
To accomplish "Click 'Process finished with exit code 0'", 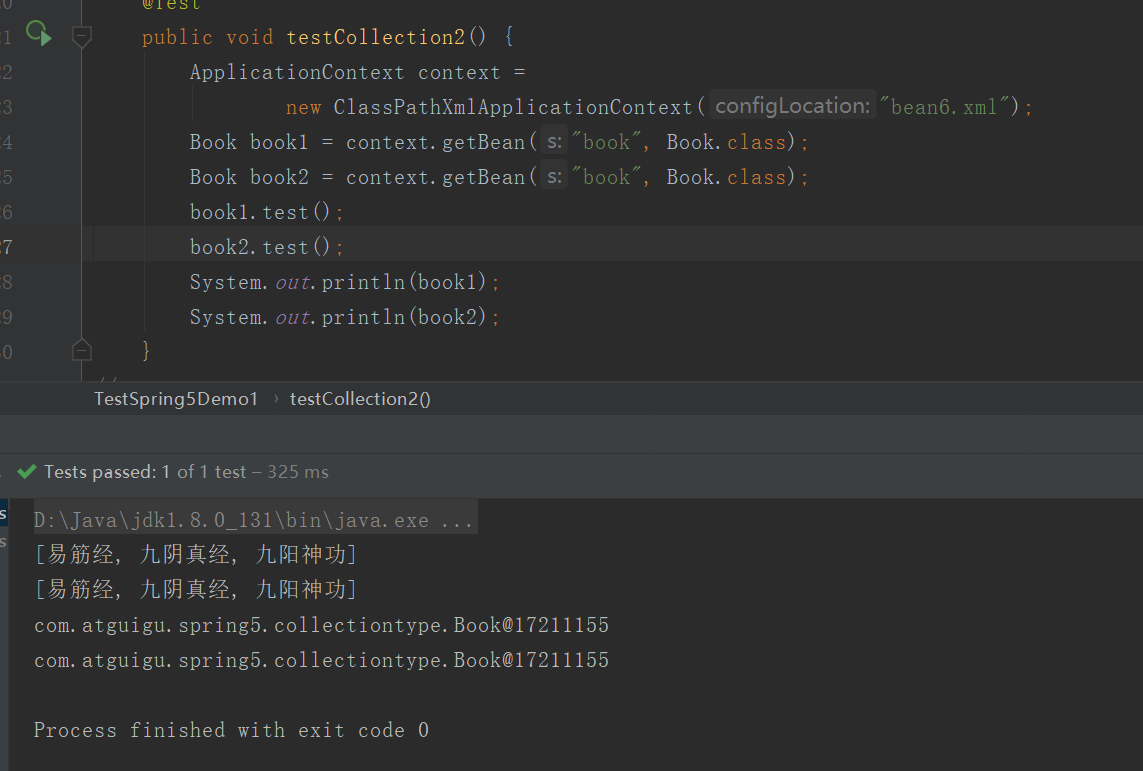I will [231, 729].
